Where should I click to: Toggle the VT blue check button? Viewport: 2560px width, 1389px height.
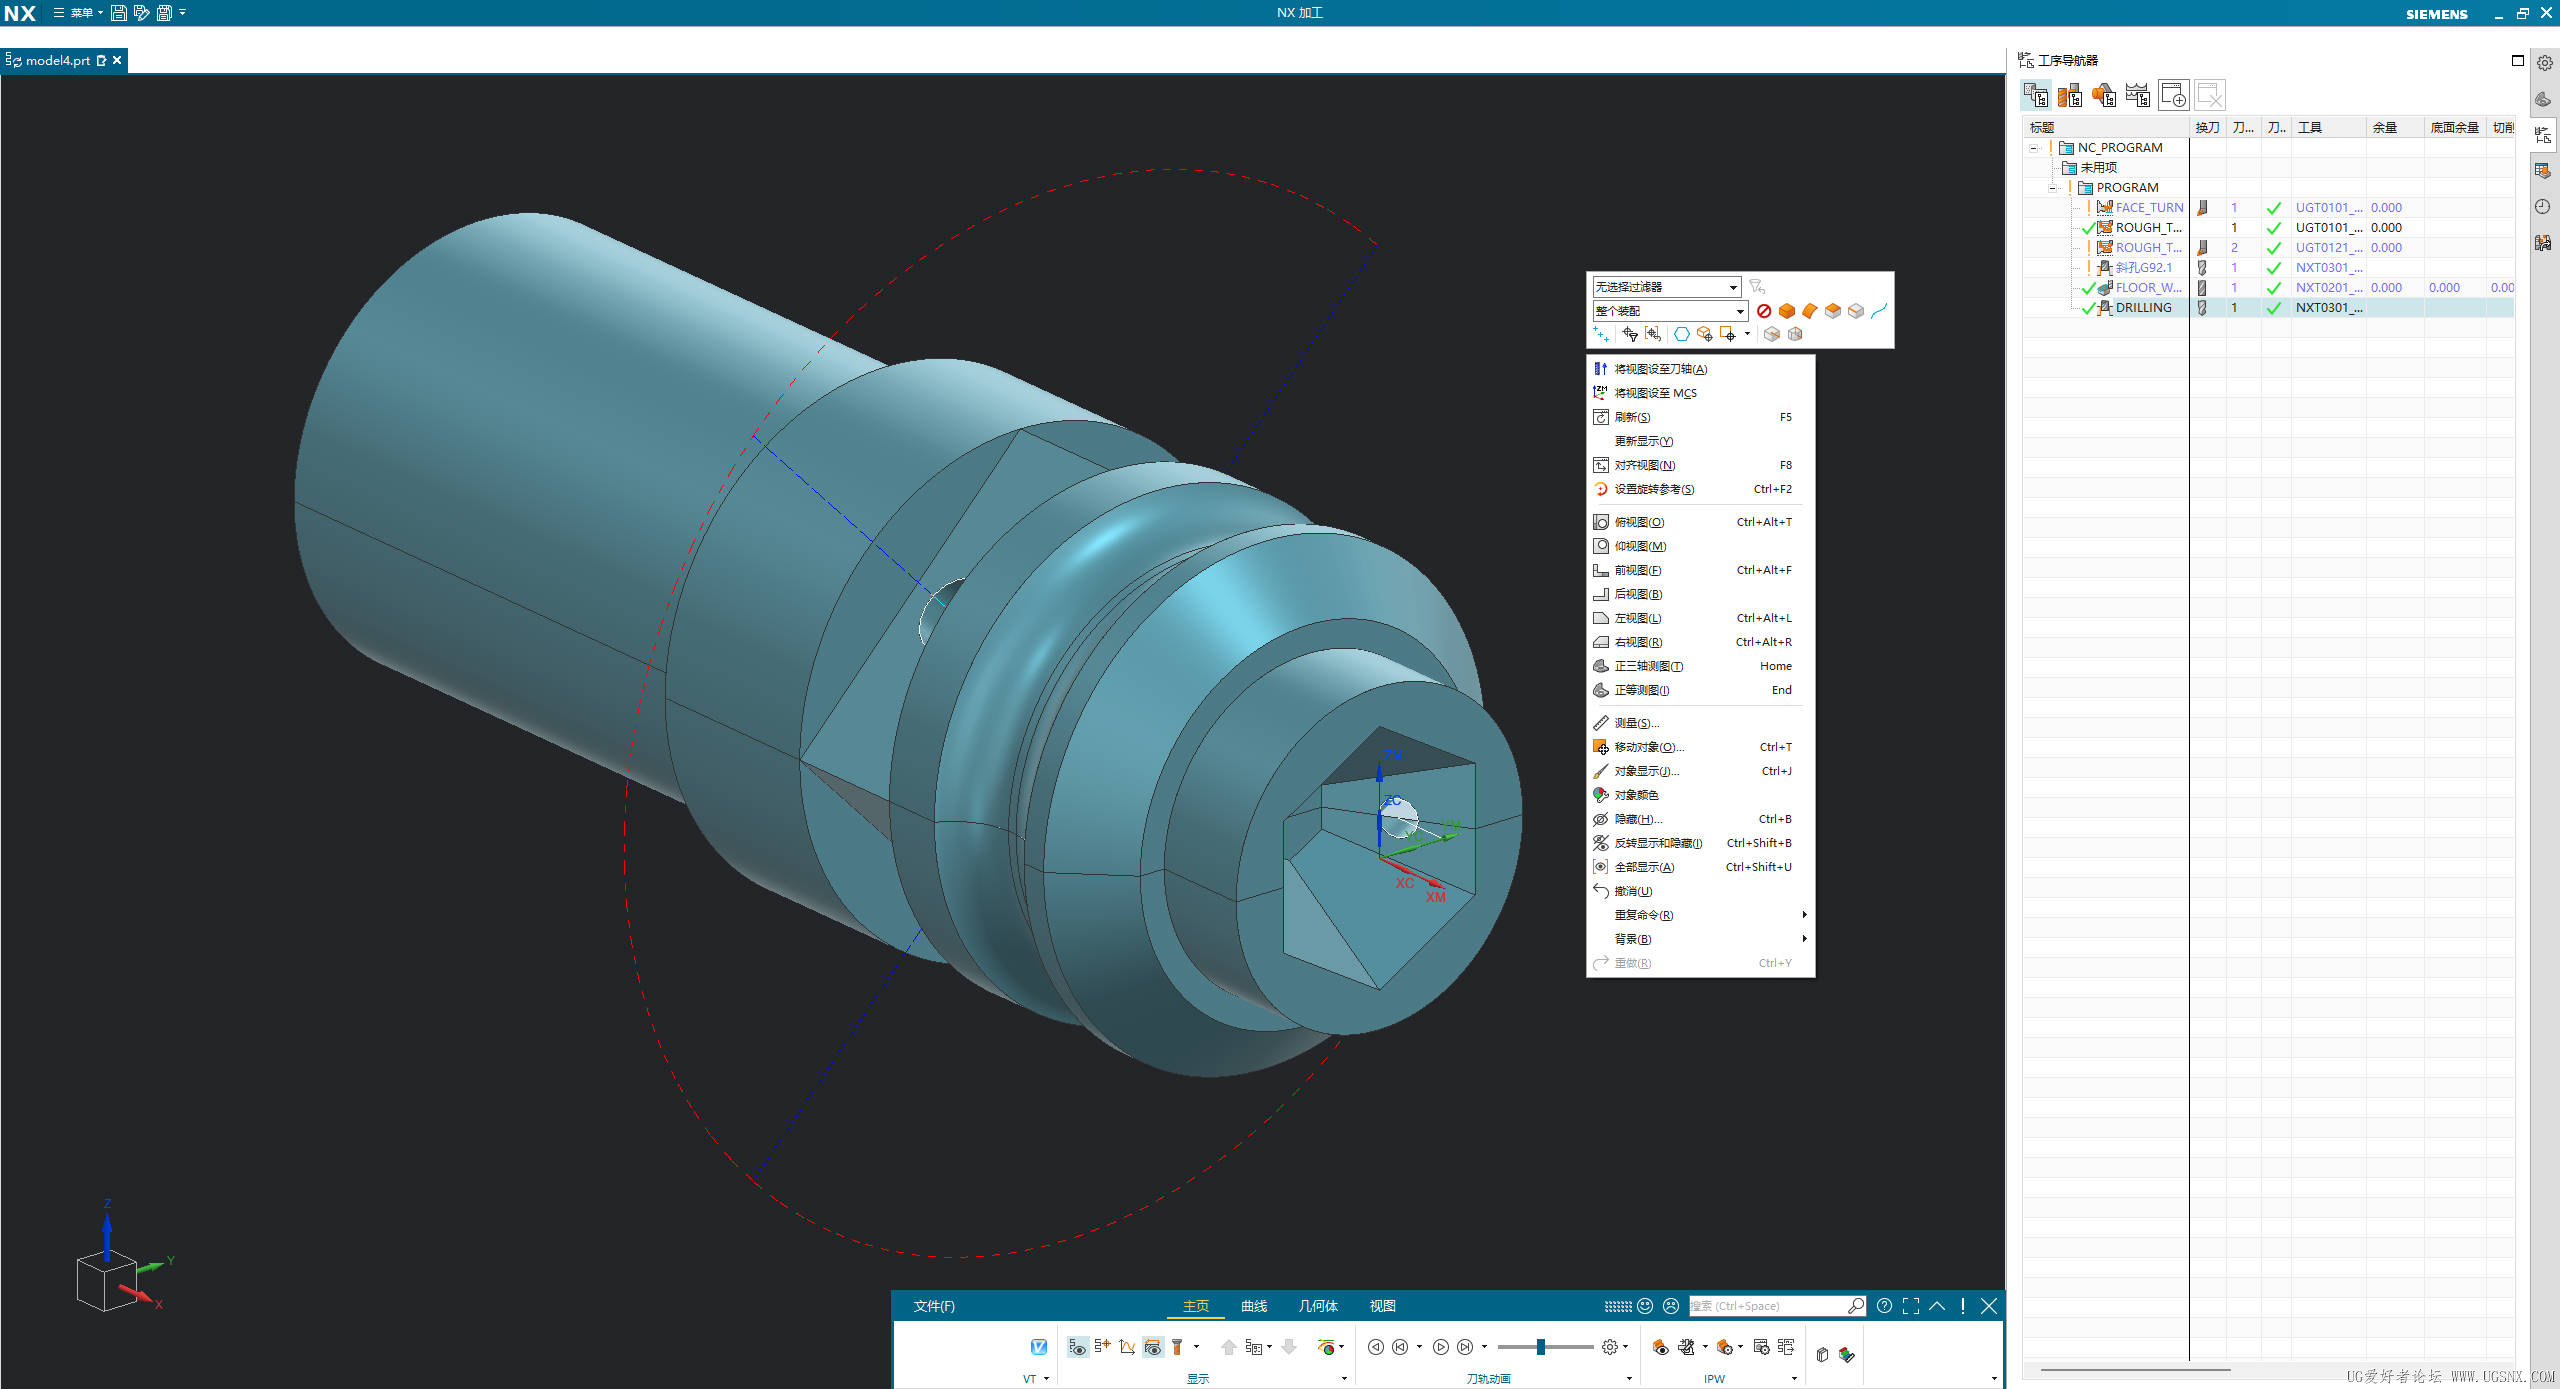pyautogui.click(x=1038, y=1347)
